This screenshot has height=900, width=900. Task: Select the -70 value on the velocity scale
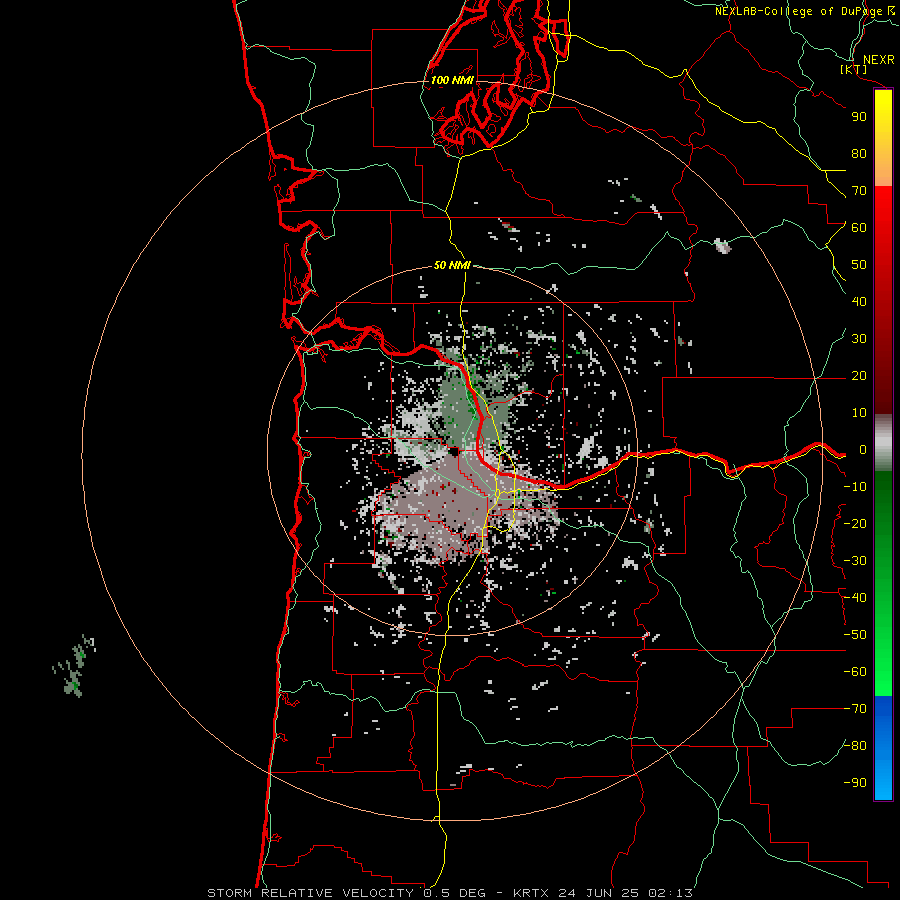[855, 709]
